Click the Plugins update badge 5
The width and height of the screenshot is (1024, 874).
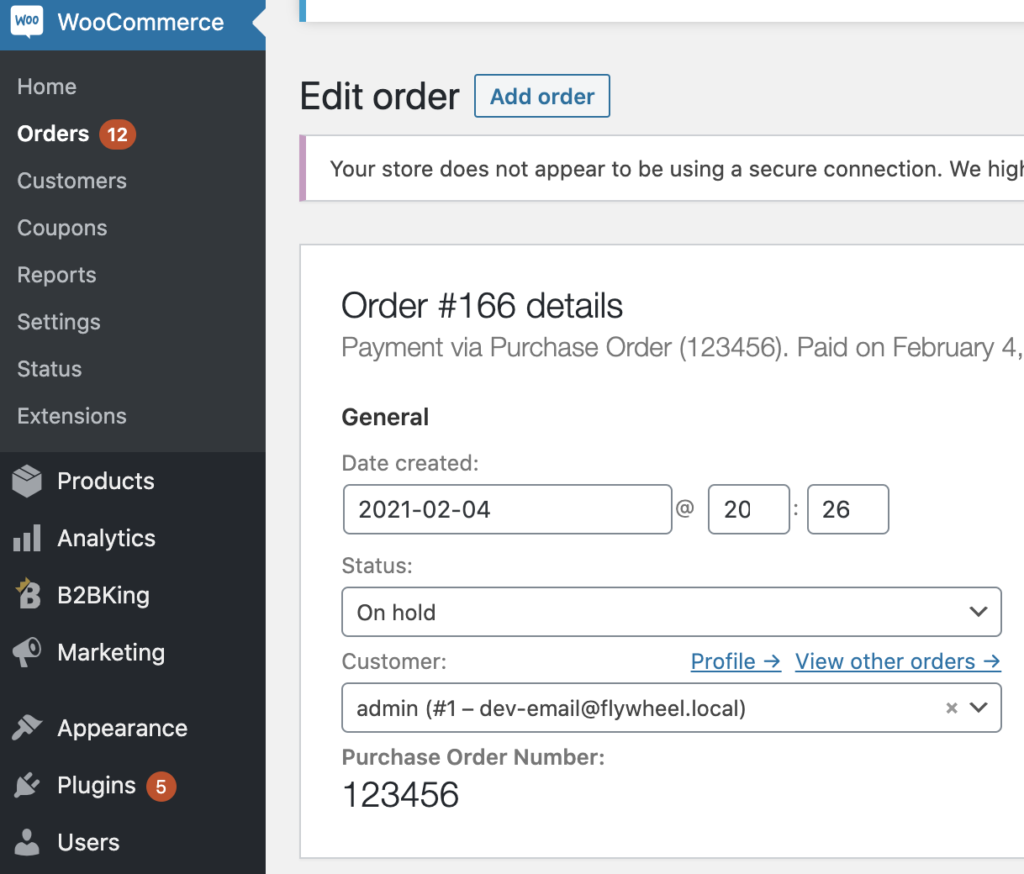point(161,786)
